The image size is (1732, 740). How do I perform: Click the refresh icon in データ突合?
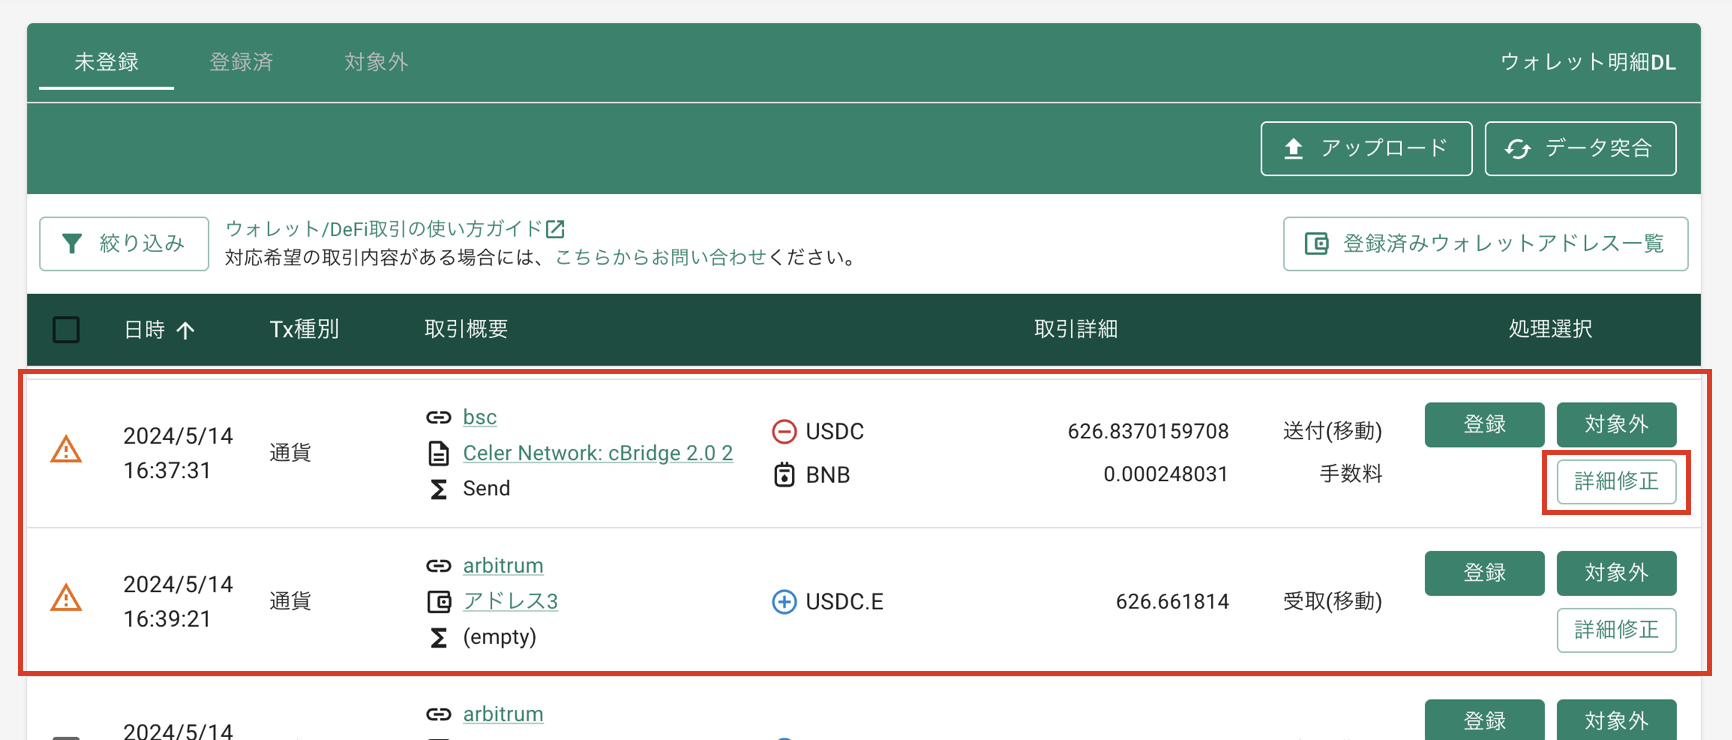pos(1518,149)
